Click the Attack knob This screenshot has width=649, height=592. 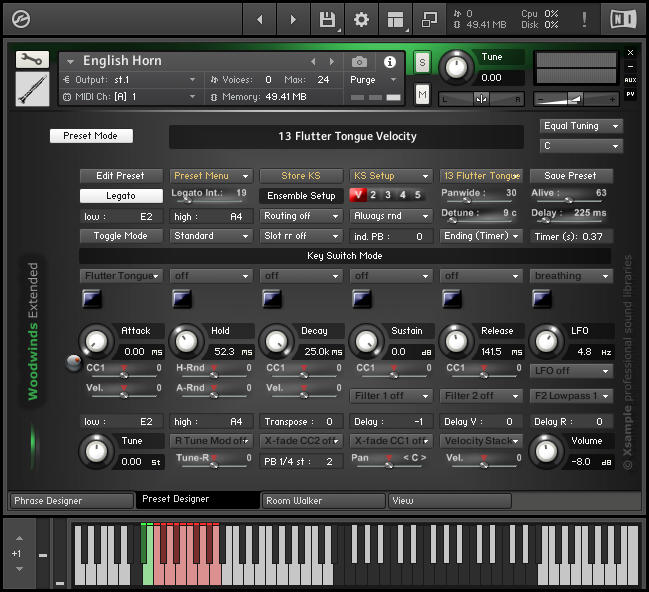click(96, 342)
